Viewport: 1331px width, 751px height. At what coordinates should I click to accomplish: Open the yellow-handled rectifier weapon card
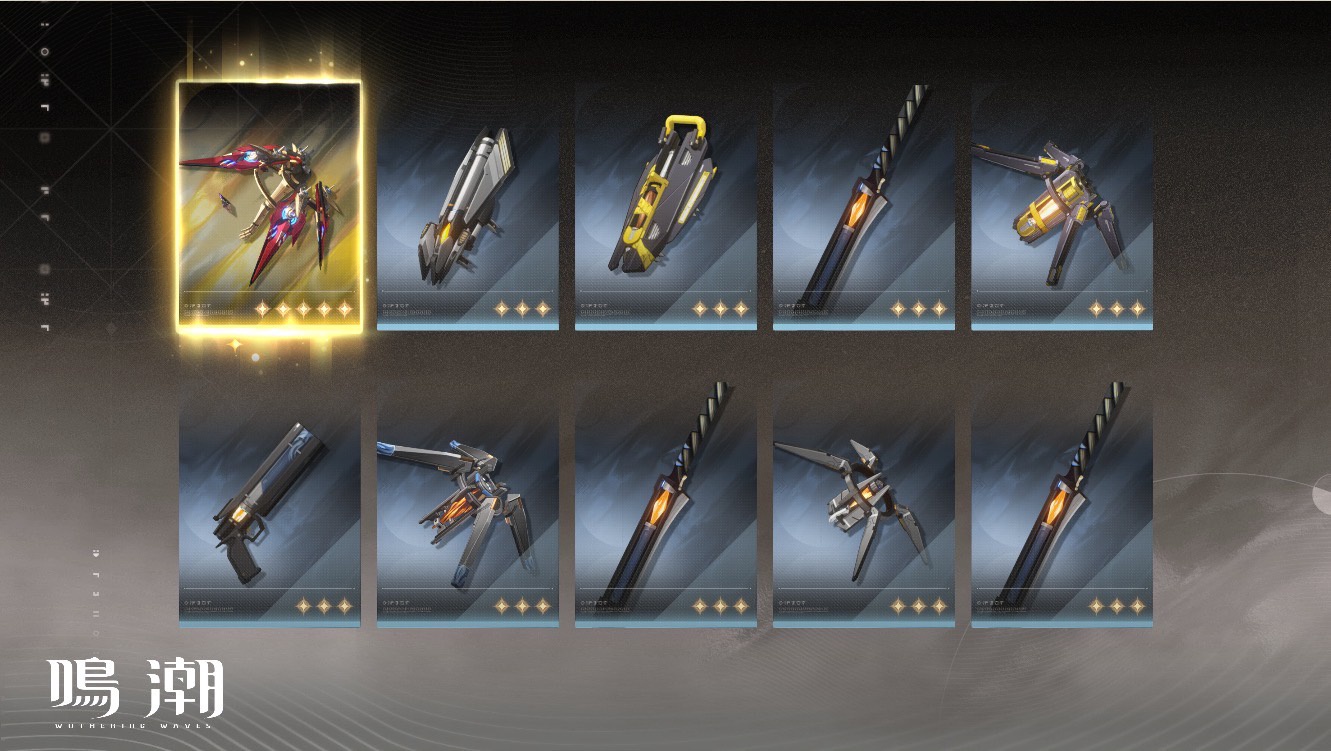(x=665, y=208)
